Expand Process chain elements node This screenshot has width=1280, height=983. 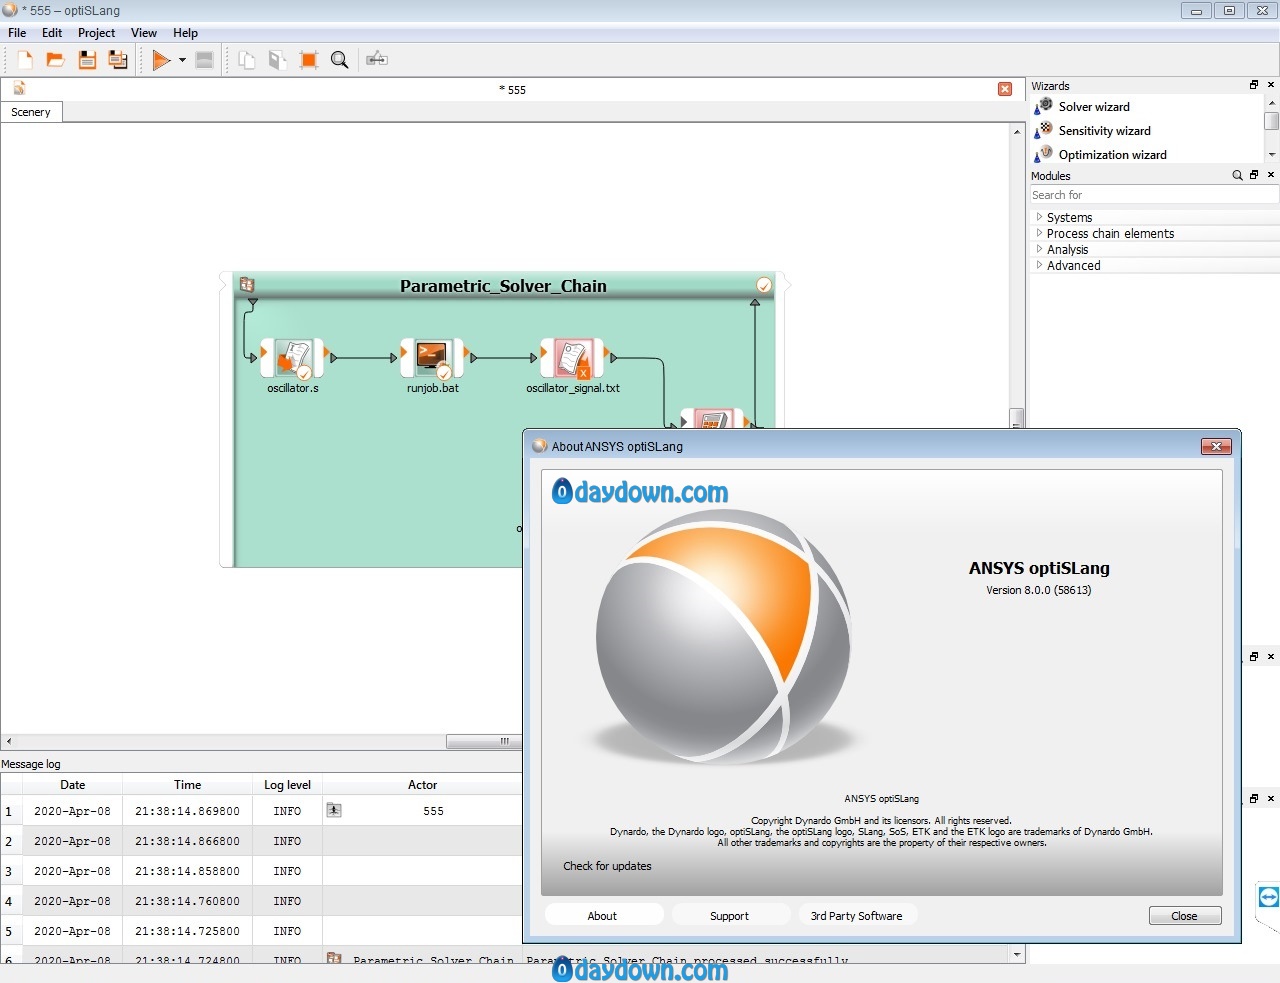1039,233
